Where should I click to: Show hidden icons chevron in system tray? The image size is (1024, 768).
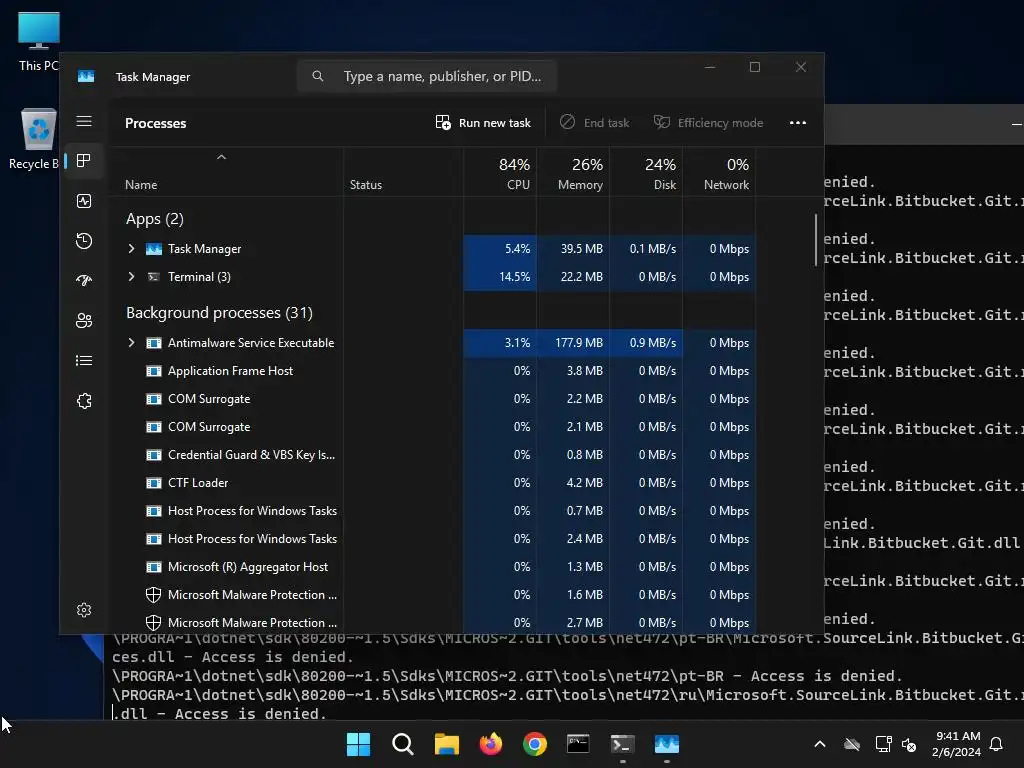pos(820,744)
